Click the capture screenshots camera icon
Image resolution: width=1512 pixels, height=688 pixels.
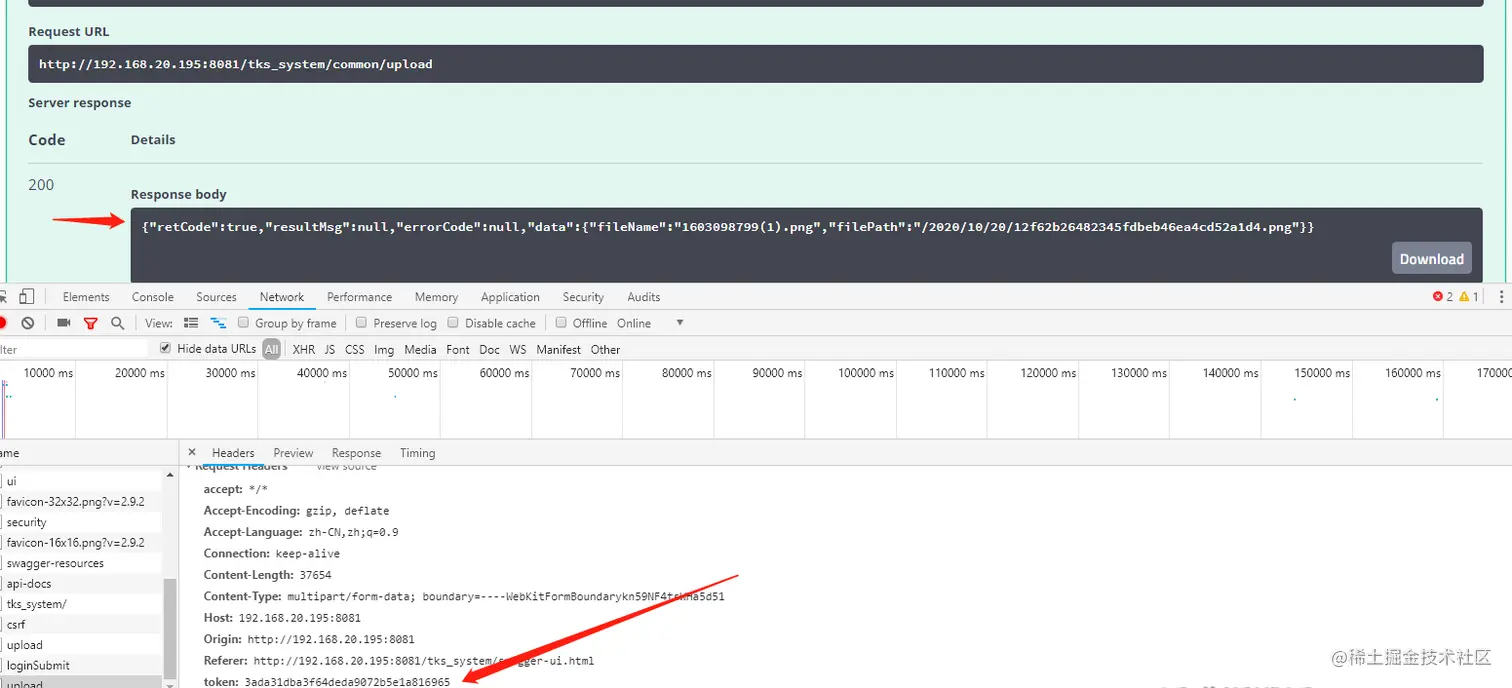[64, 323]
